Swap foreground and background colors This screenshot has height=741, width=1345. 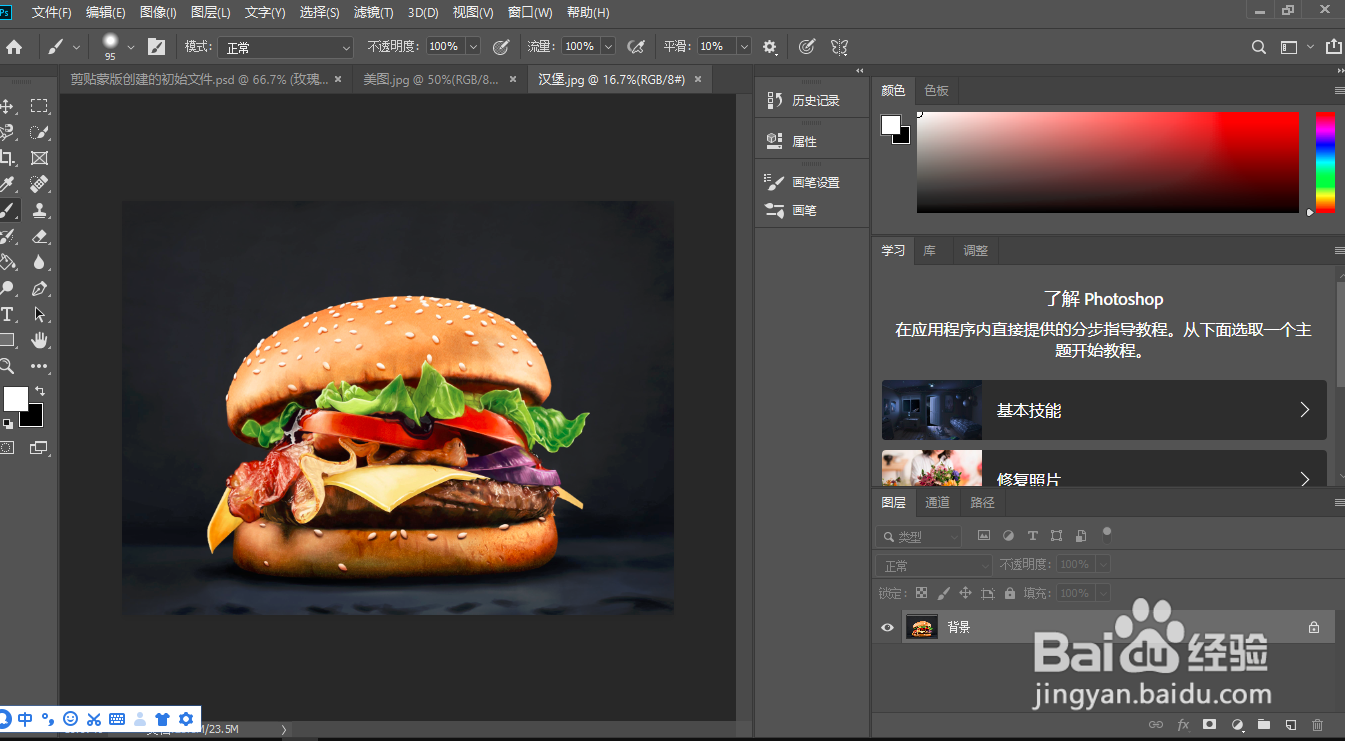click(x=40, y=391)
